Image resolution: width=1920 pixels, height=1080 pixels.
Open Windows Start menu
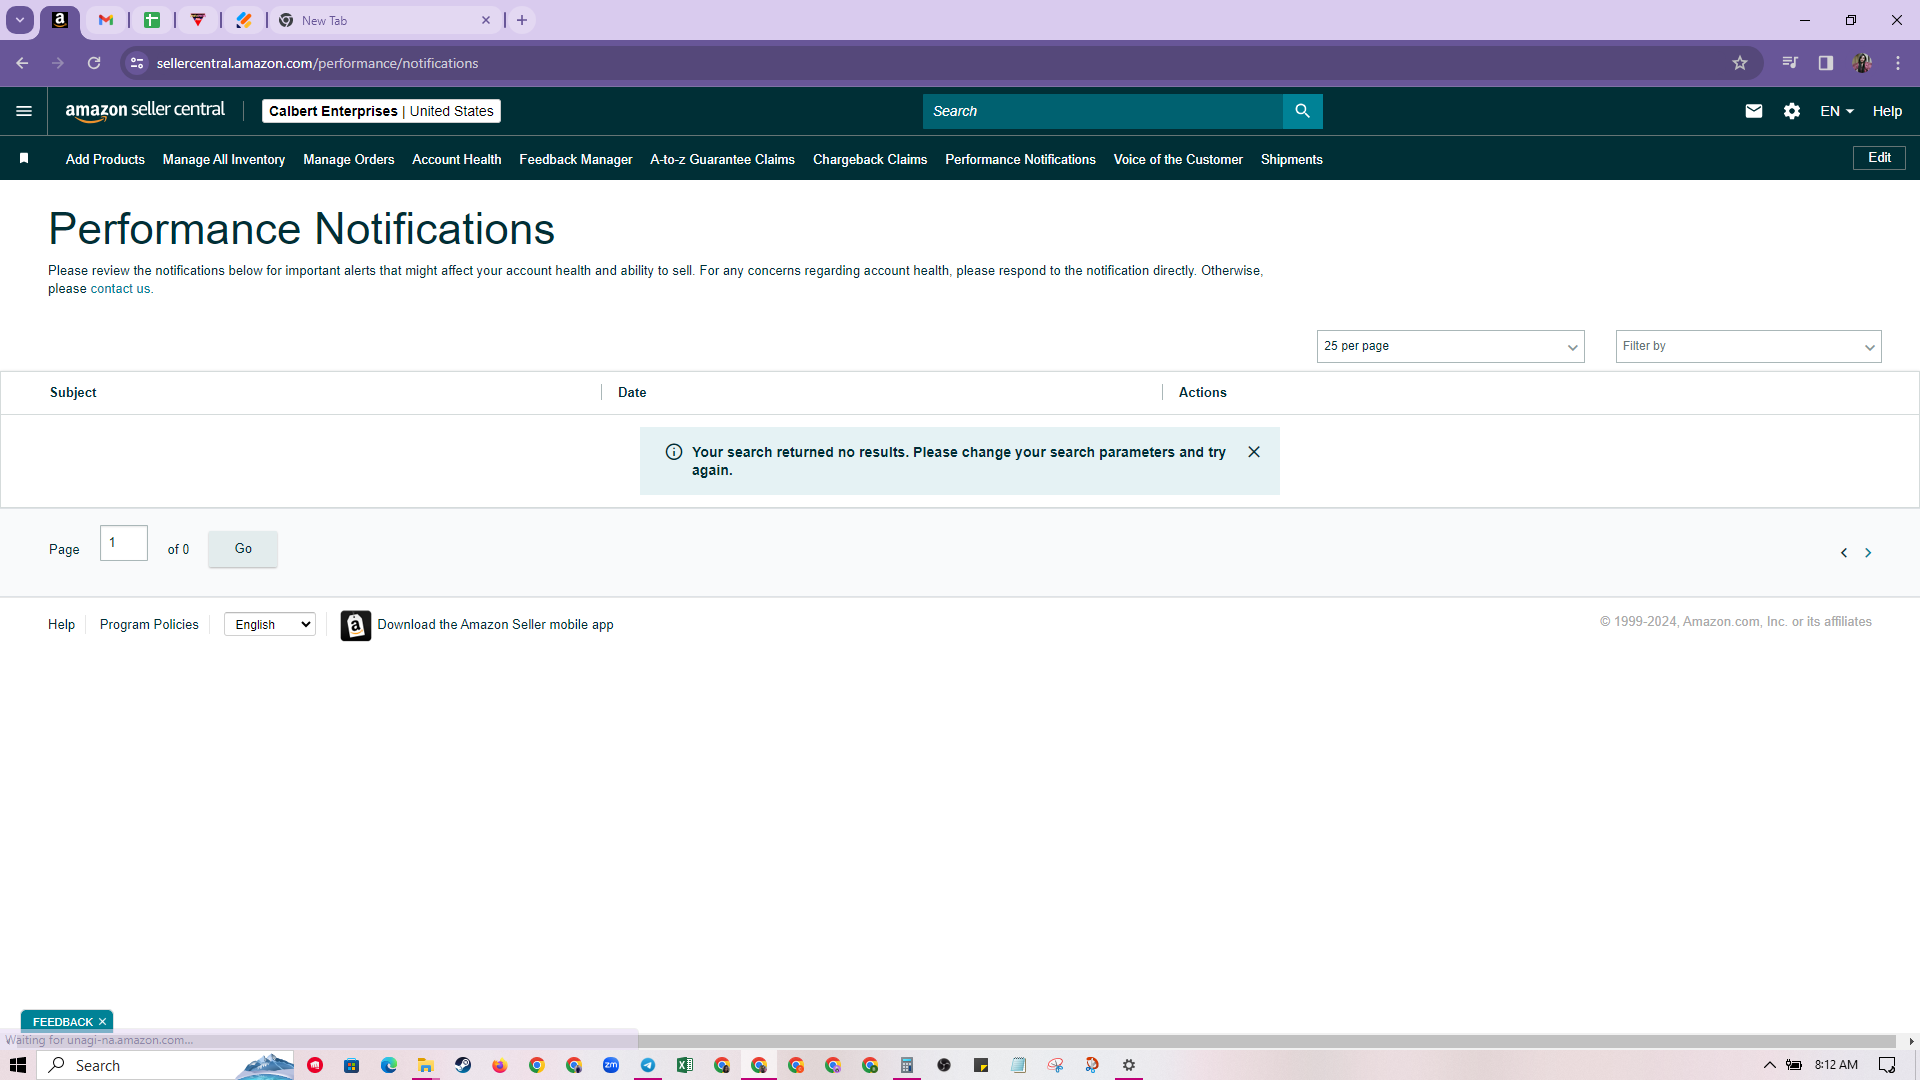(x=18, y=1065)
